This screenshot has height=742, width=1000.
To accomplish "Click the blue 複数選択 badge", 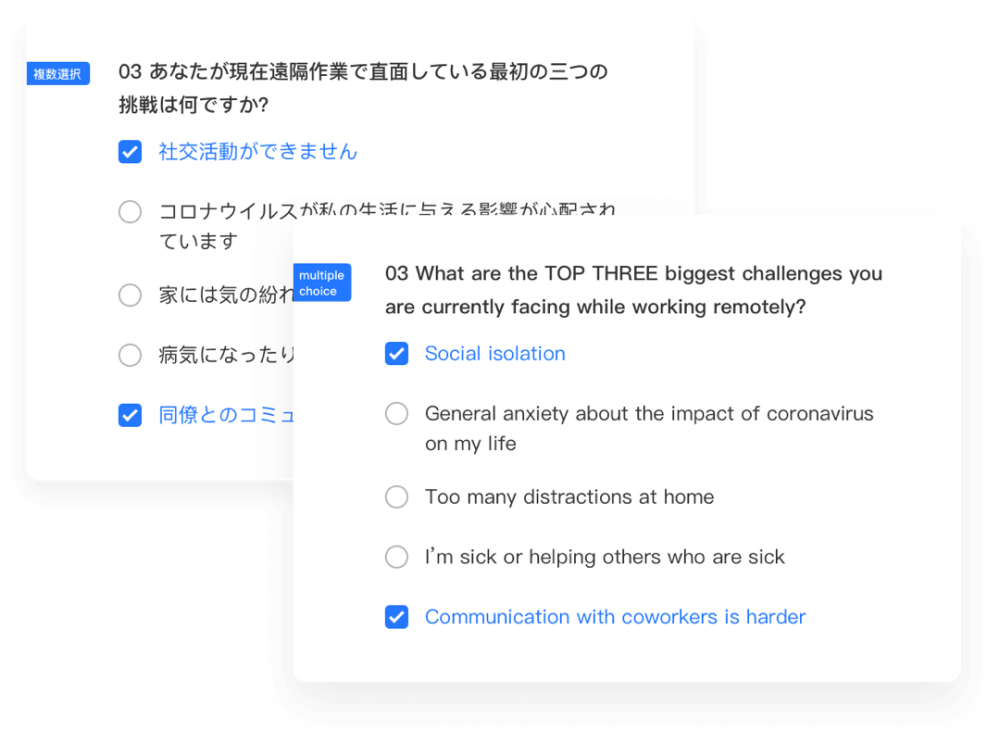I will [58, 74].
